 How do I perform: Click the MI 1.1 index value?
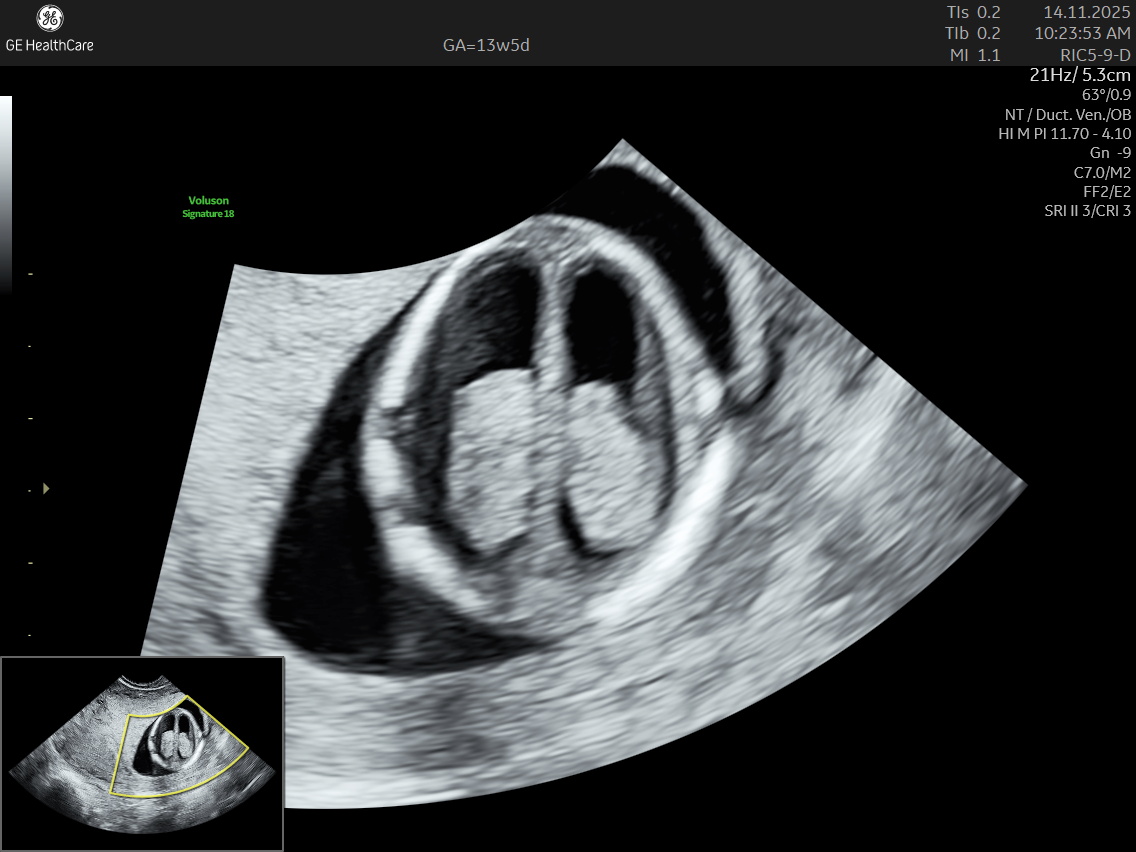pos(974,55)
